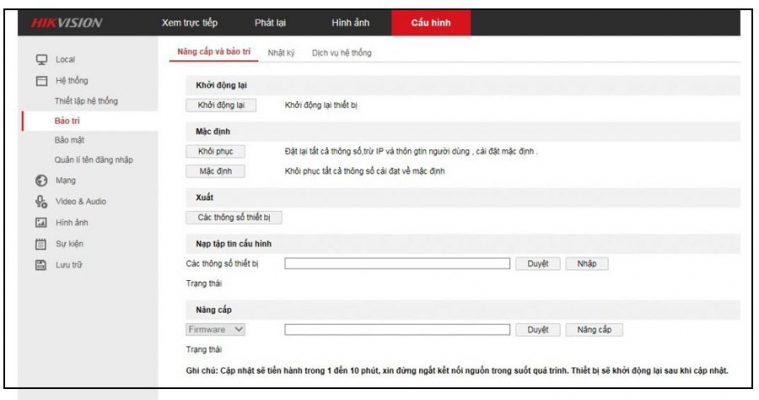The height and width of the screenshot is (400, 759).
Task: Click the firmware file path input field
Action: click(x=397, y=329)
